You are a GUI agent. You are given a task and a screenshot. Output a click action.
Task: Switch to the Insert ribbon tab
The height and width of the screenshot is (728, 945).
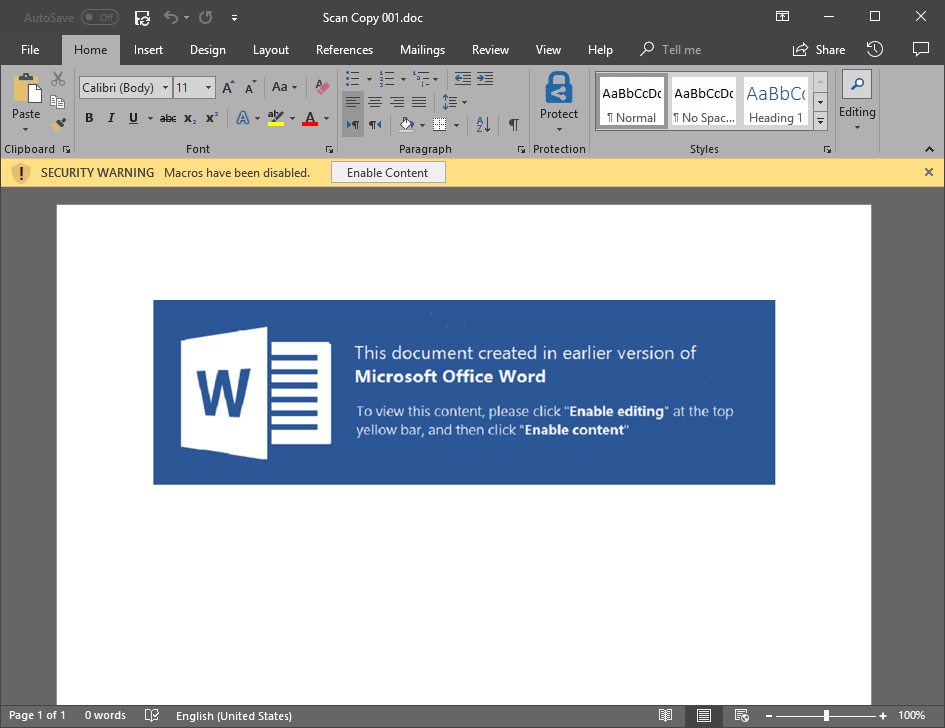[148, 49]
